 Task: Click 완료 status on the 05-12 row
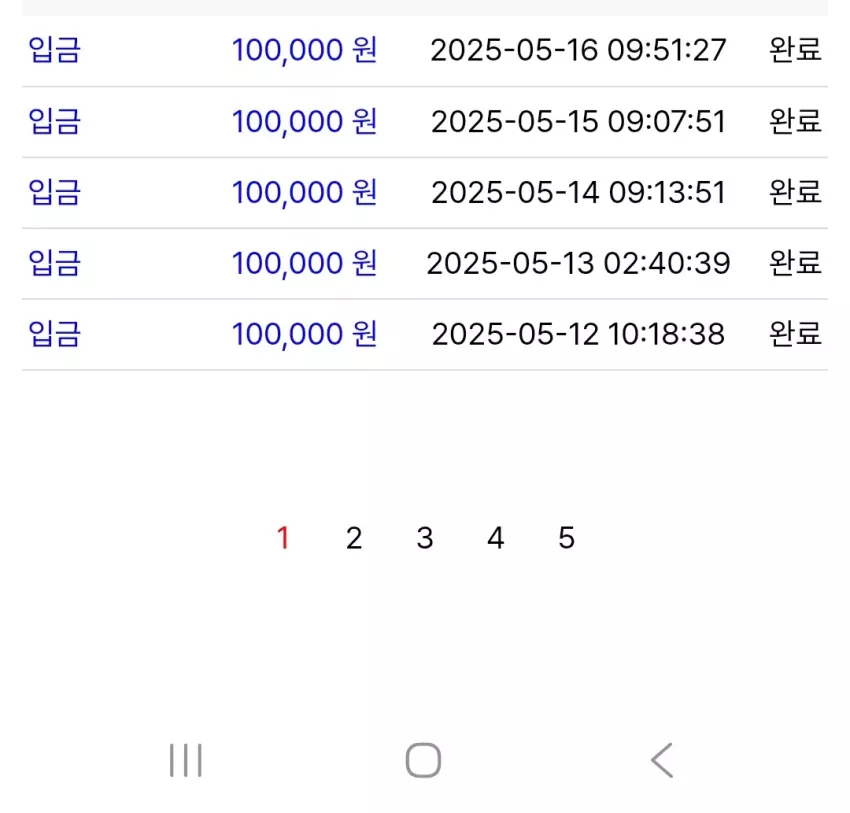point(795,333)
